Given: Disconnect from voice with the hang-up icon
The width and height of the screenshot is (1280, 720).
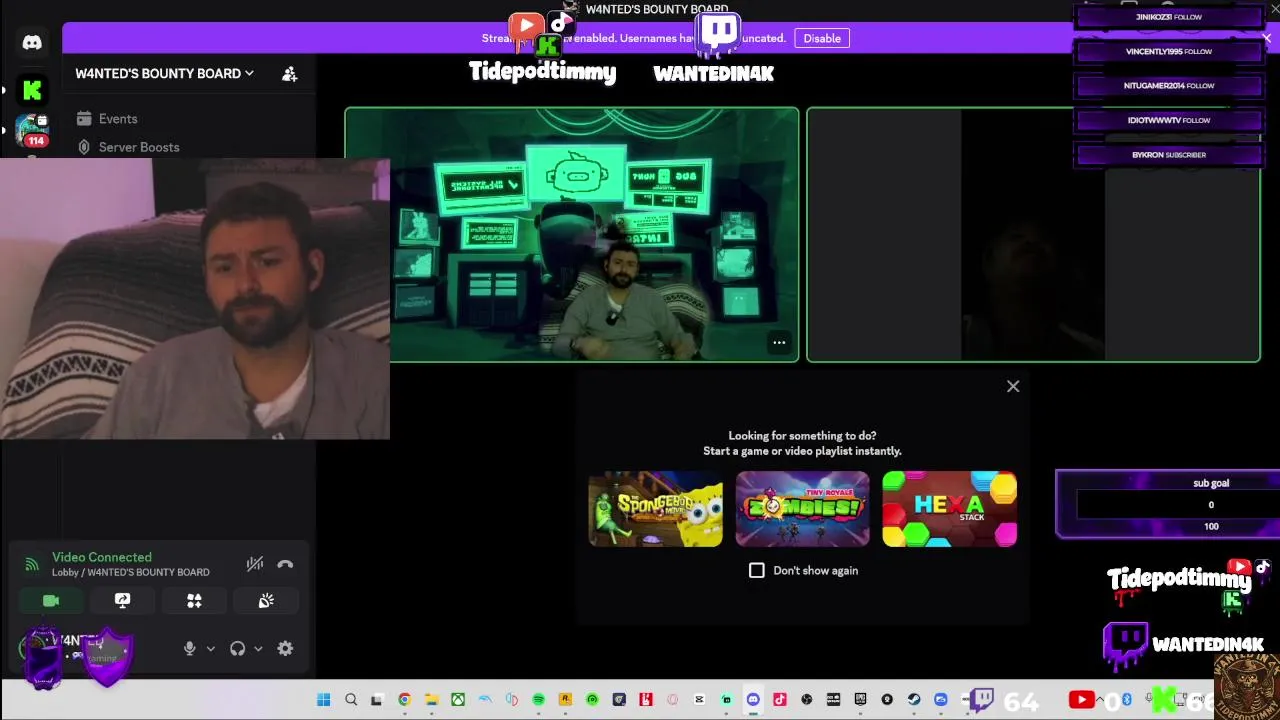Looking at the screenshot, I should [x=285, y=564].
